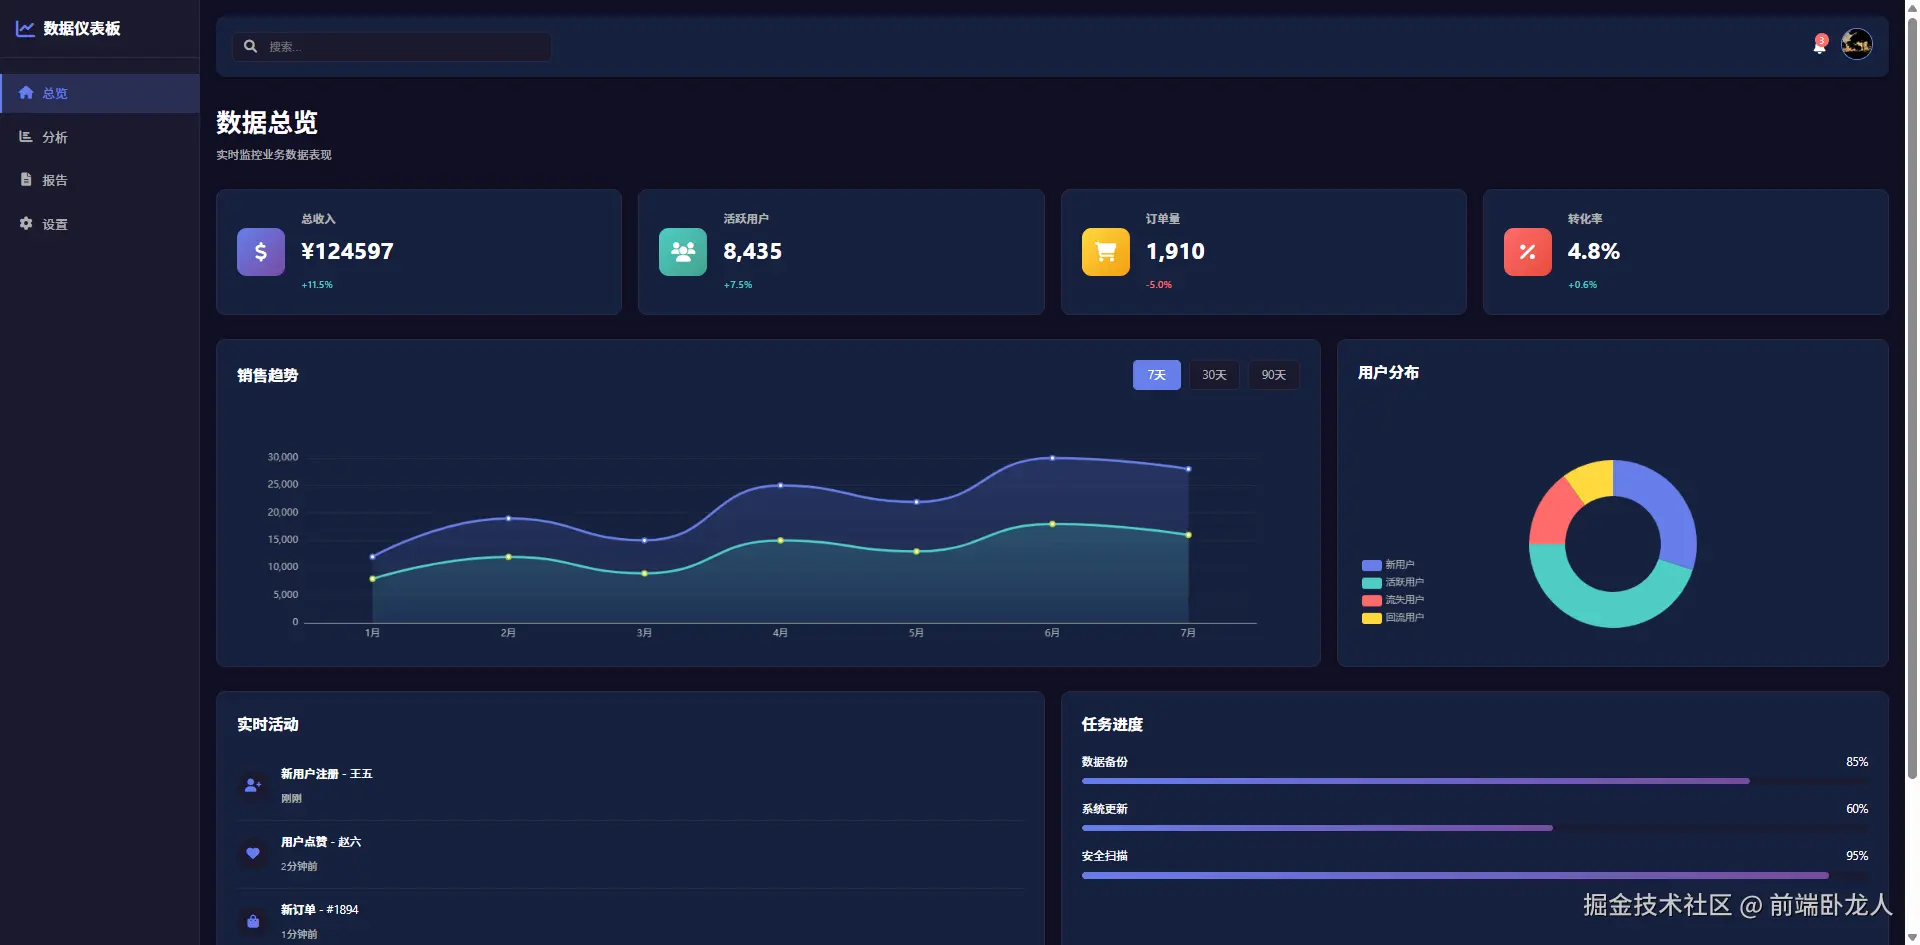Image resolution: width=1920 pixels, height=945 pixels.
Task: Click the 销售趋势 chart title
Action: tap(268, 375)
